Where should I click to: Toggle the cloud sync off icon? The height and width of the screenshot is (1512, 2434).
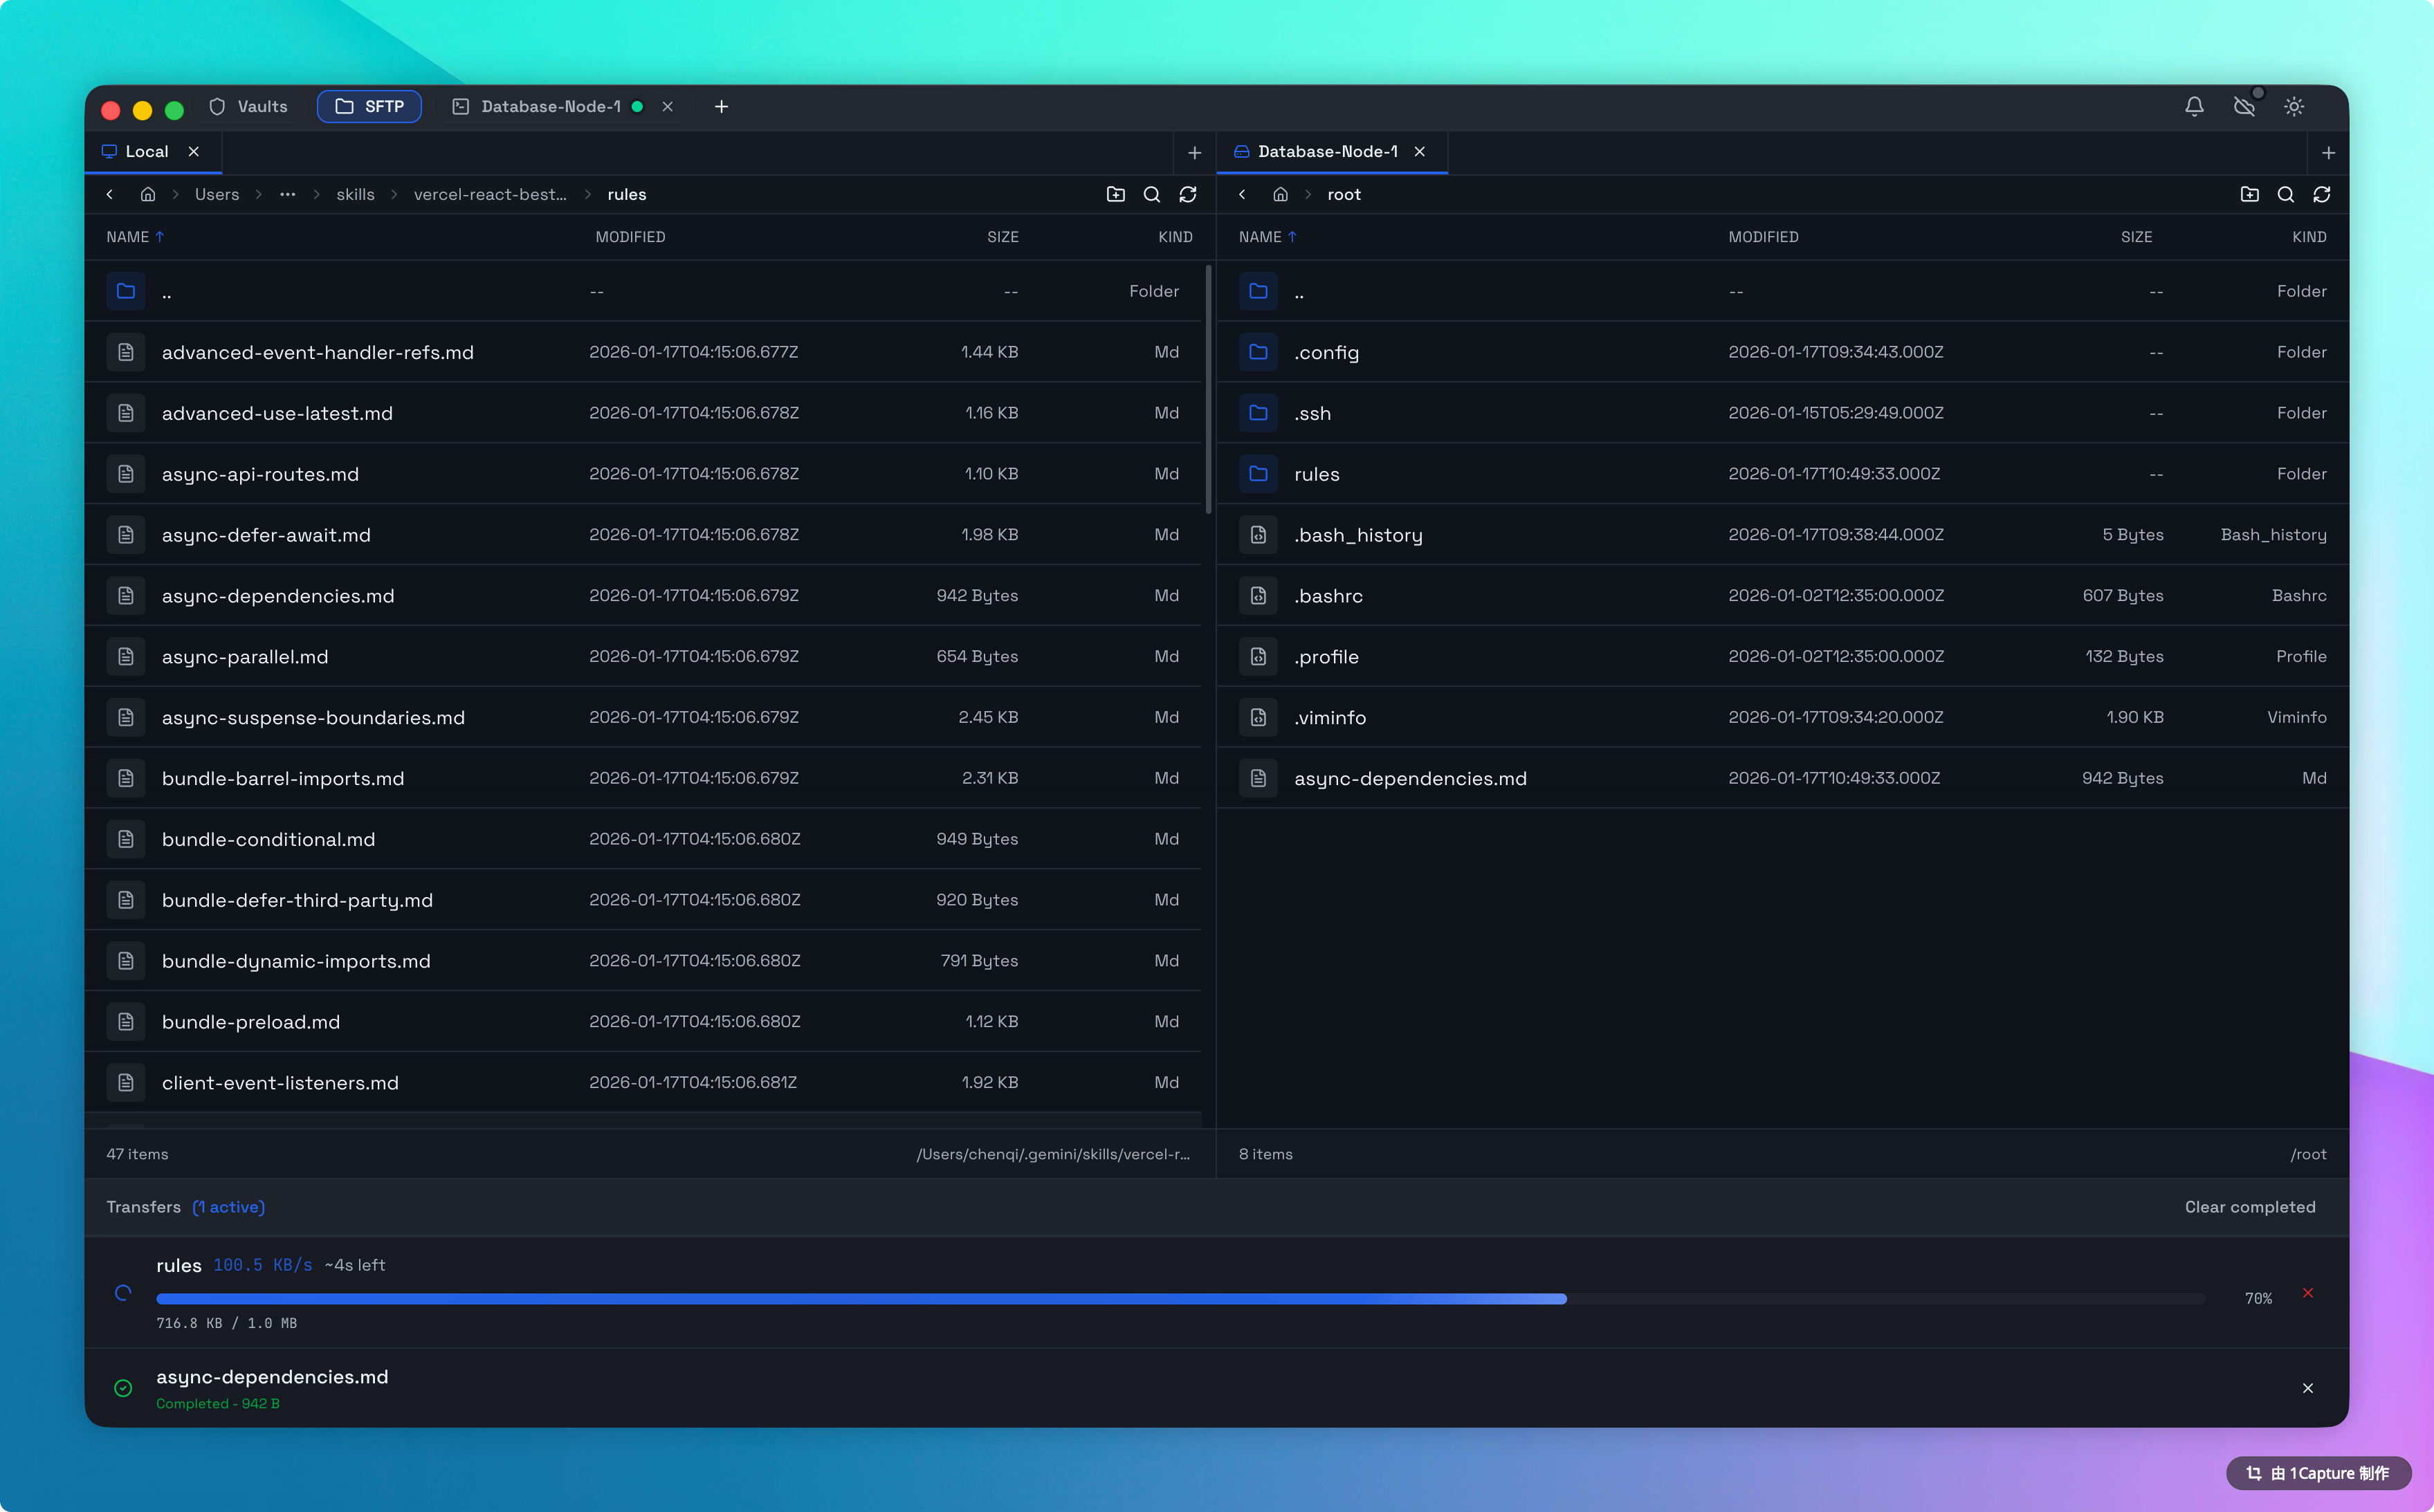2244,106
